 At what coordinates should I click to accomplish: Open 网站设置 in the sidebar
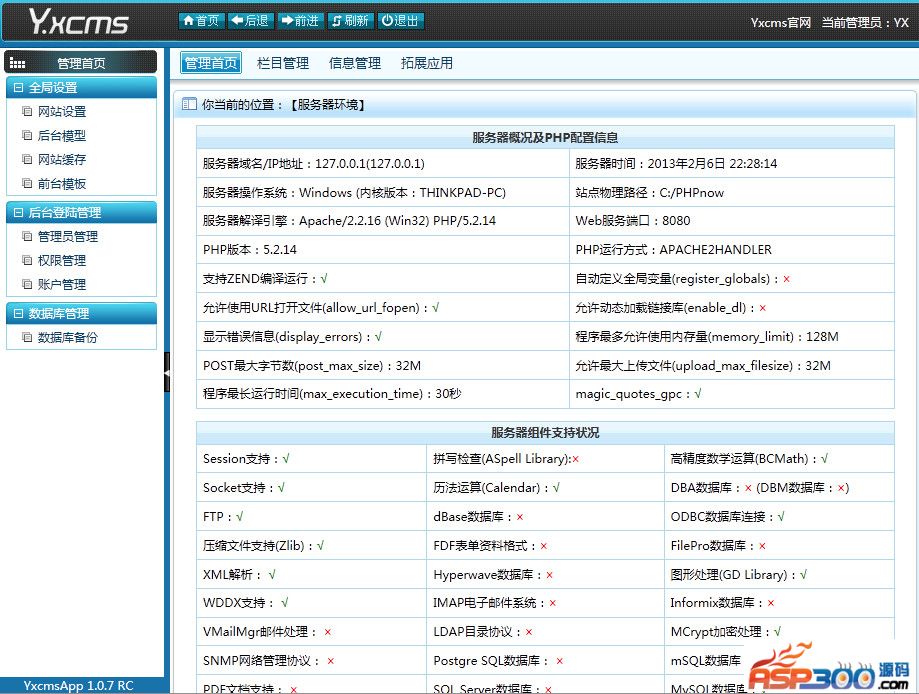(x=62, y=112)
